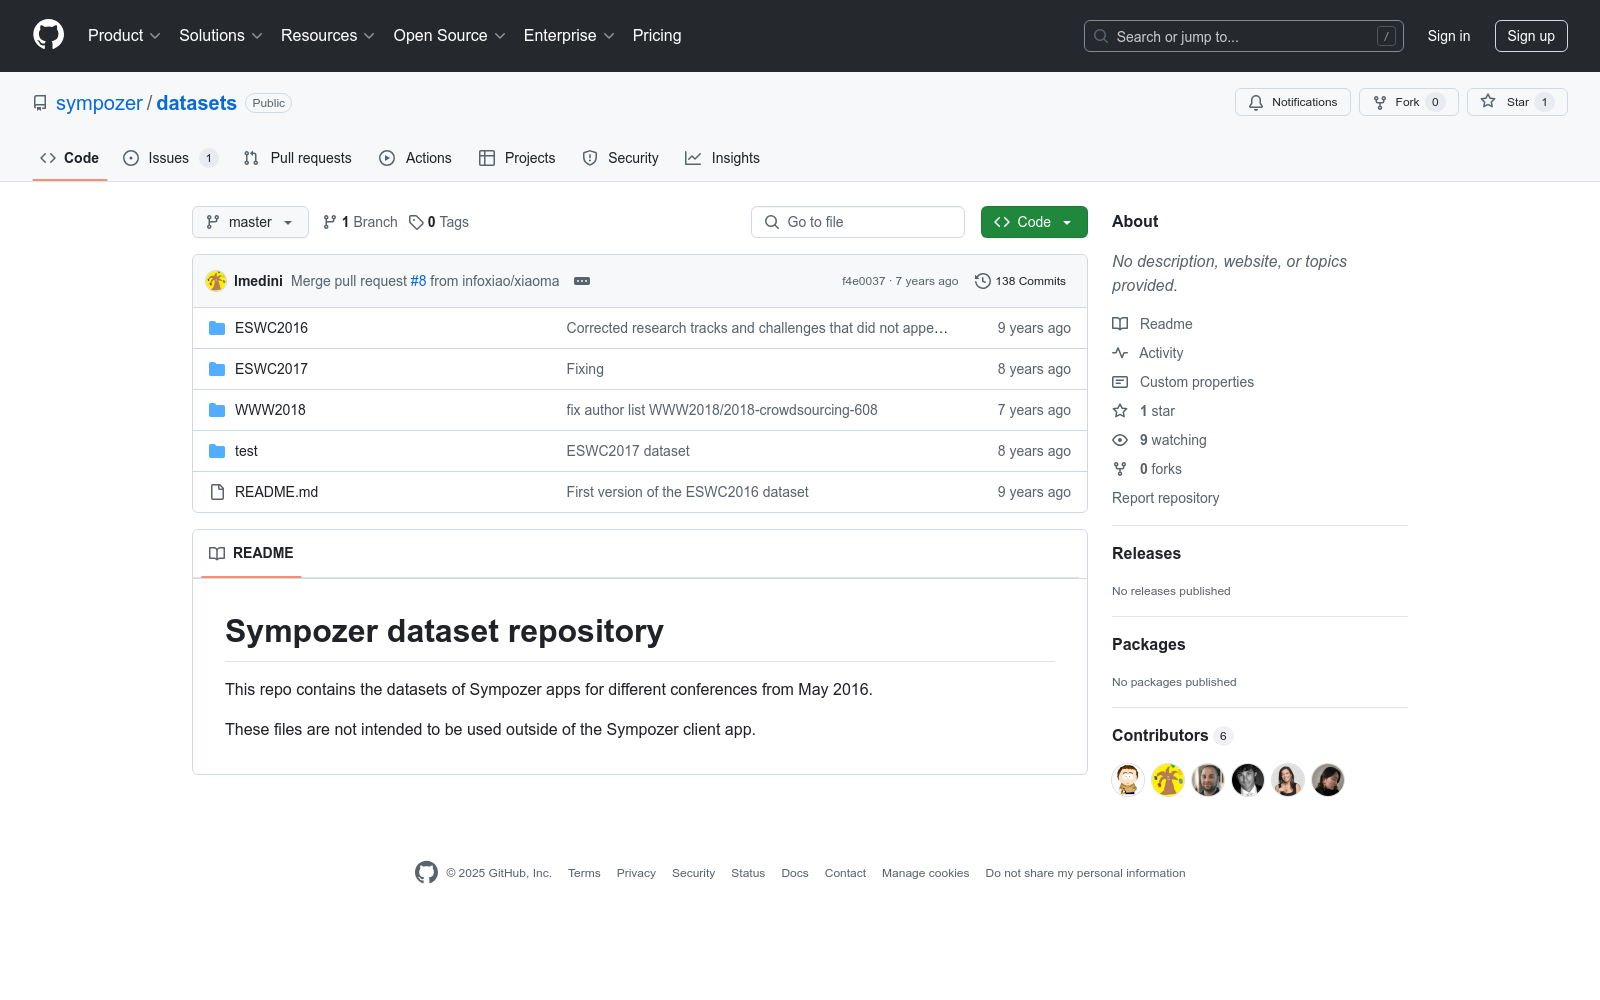Click the GitHub logo in header

pos(48,35)
